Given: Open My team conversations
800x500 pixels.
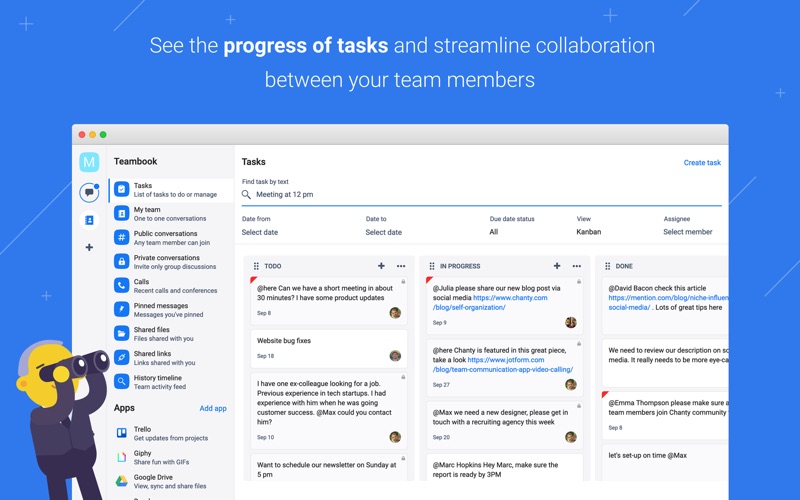Looking at the screenshot, I should (171, 214).
